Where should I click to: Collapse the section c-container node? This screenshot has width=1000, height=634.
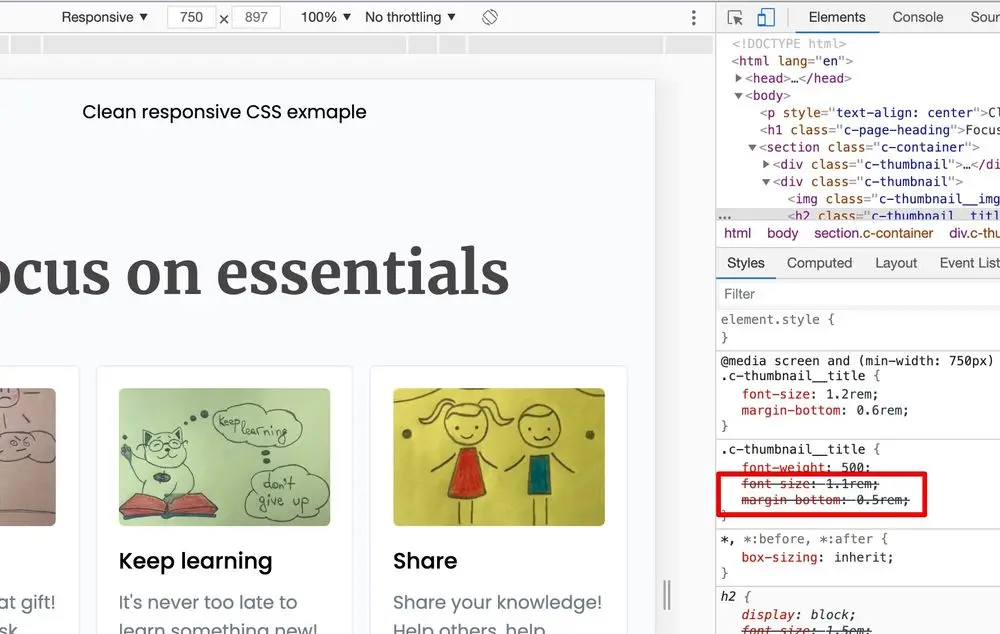(x=753, y=147)
